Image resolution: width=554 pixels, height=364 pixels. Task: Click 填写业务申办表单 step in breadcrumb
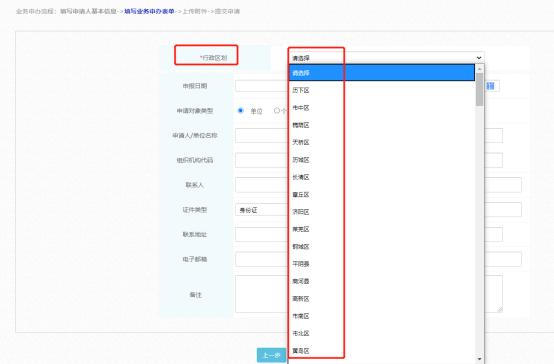pyautogui.click(x=149, y=11)
